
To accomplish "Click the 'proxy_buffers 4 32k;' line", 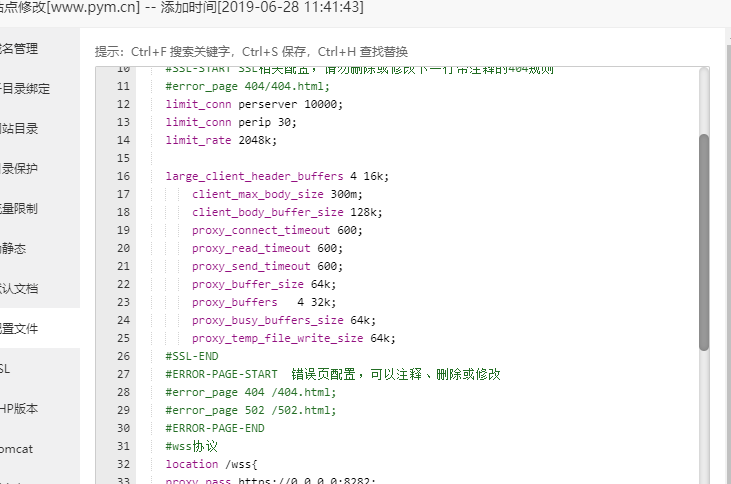I will coord(264,303).
